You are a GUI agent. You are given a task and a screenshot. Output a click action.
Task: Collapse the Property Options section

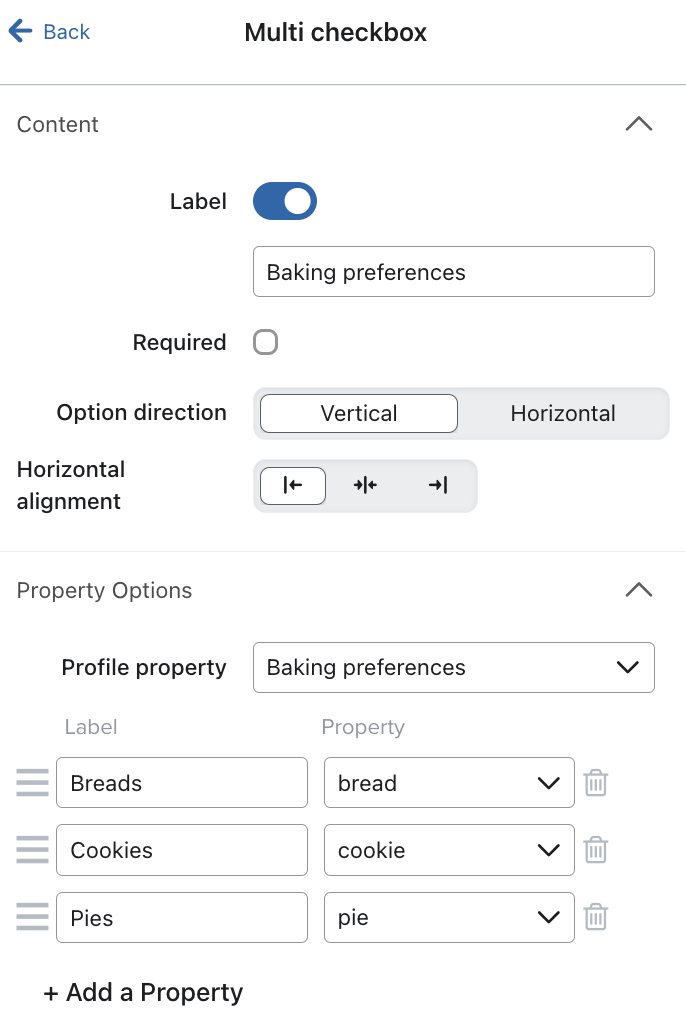click(639, 590)
